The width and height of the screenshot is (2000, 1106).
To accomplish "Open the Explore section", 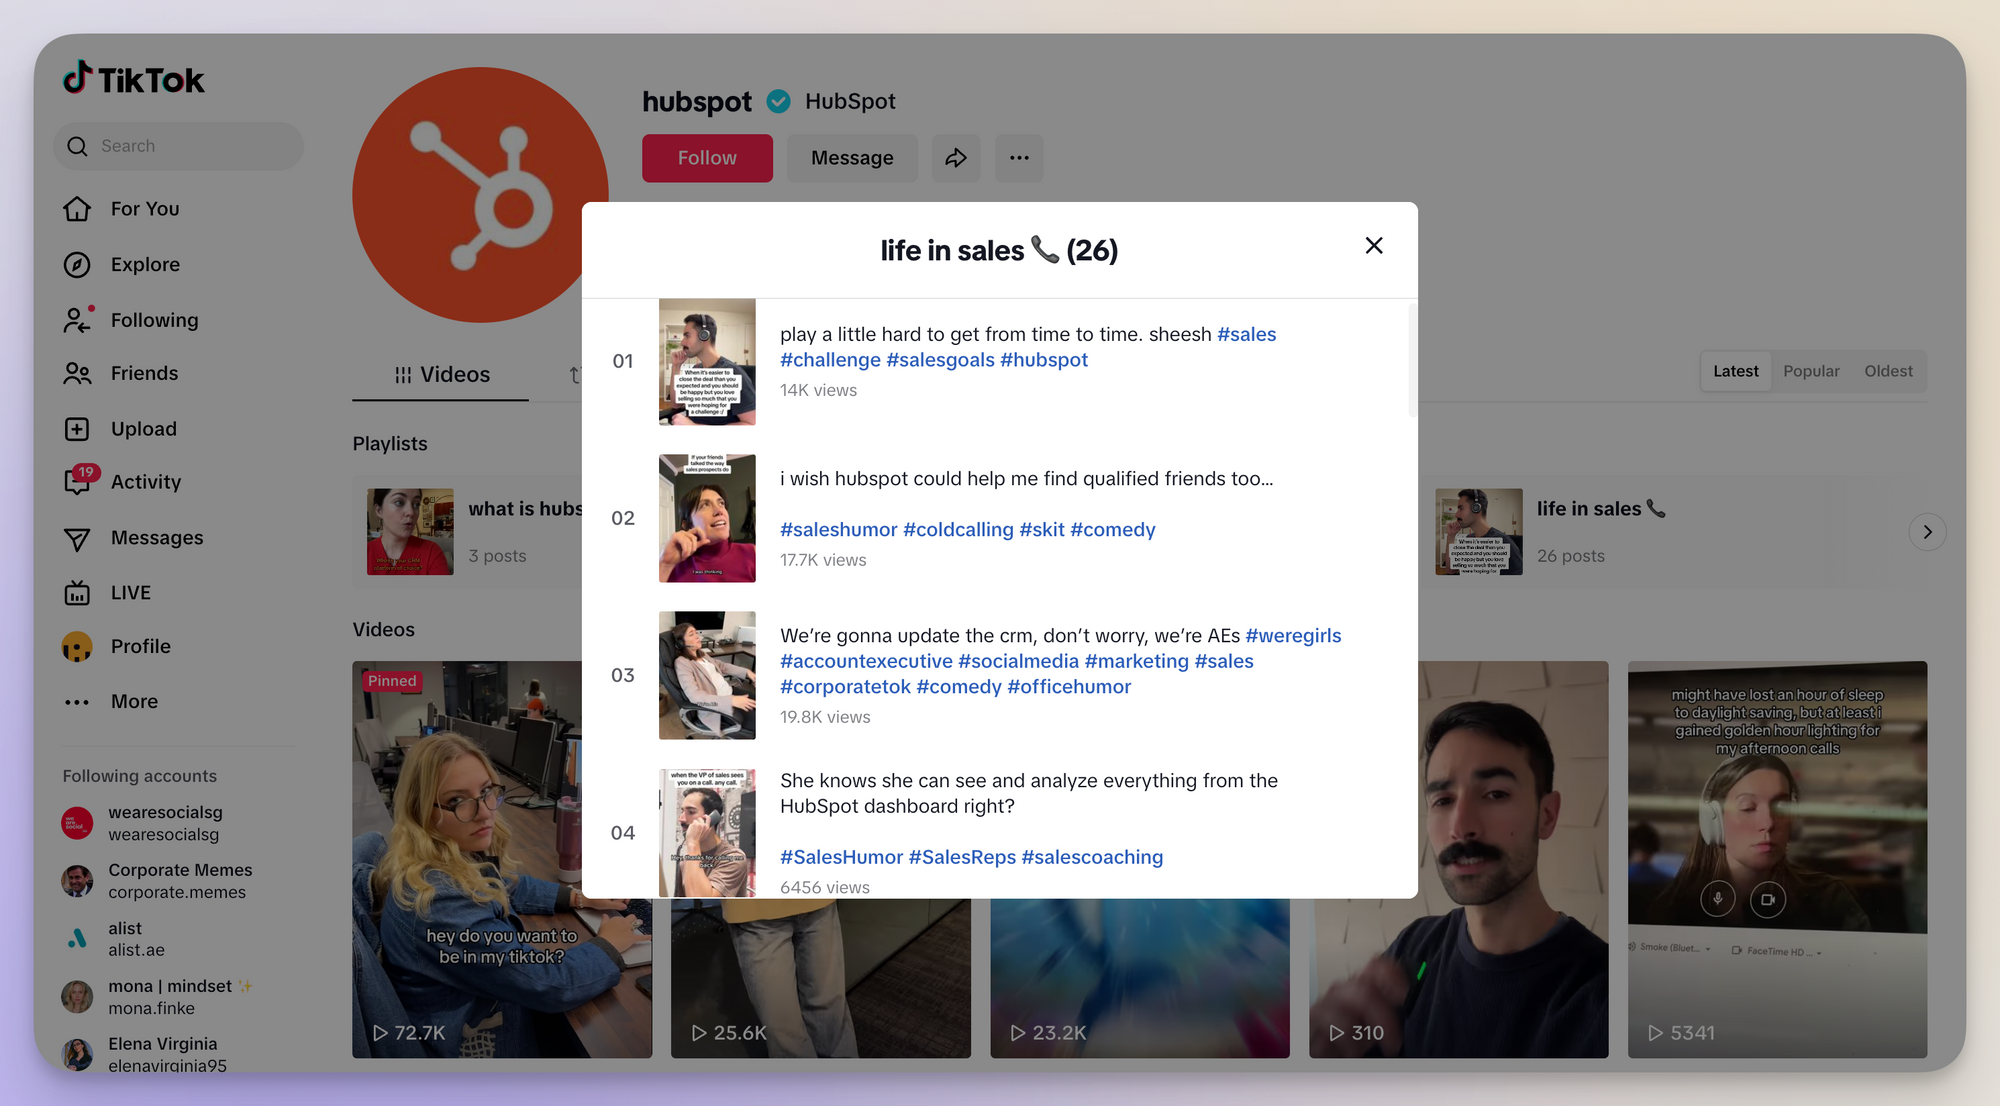I will pyautogui.click(x=144, y=264).
